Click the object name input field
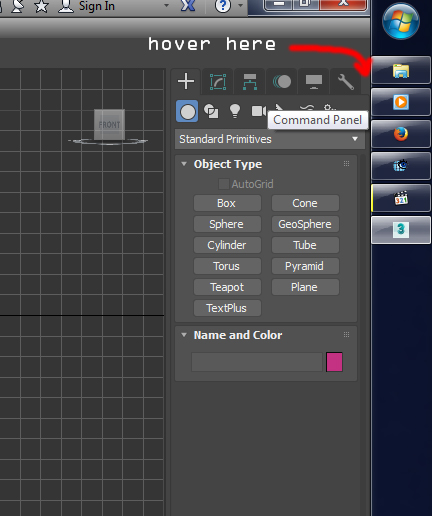This screenshot has height=516, width=432. point(257,362)
